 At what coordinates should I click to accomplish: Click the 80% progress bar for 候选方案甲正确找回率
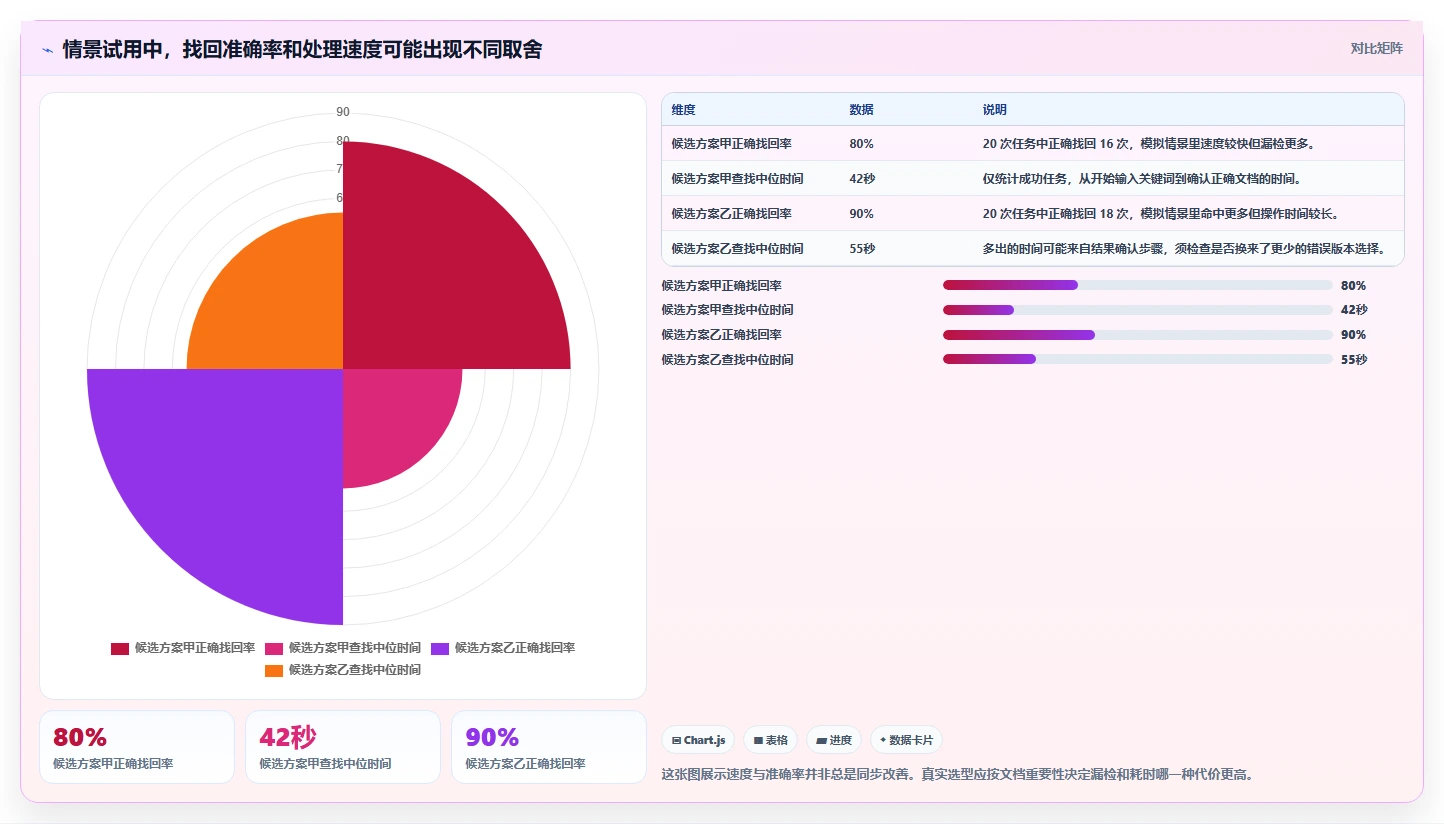[1138, 285]
